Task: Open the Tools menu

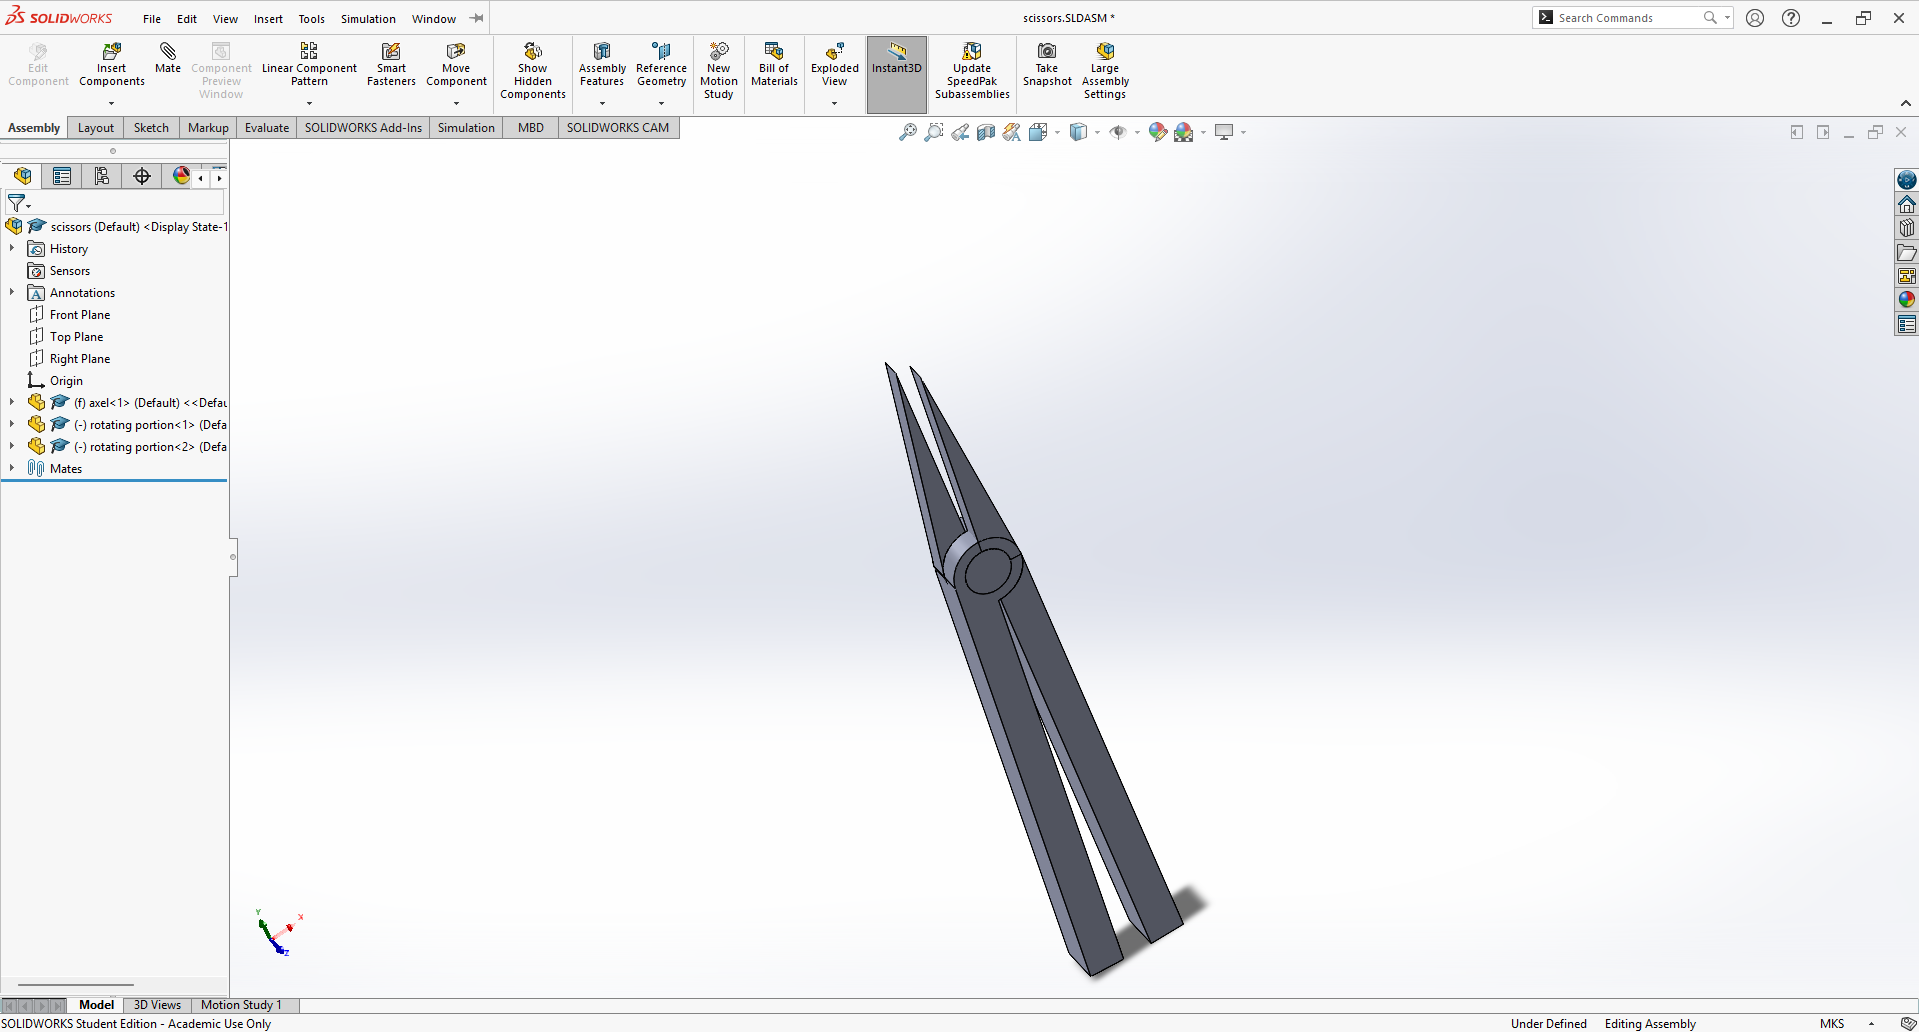Action: (311, 19)
